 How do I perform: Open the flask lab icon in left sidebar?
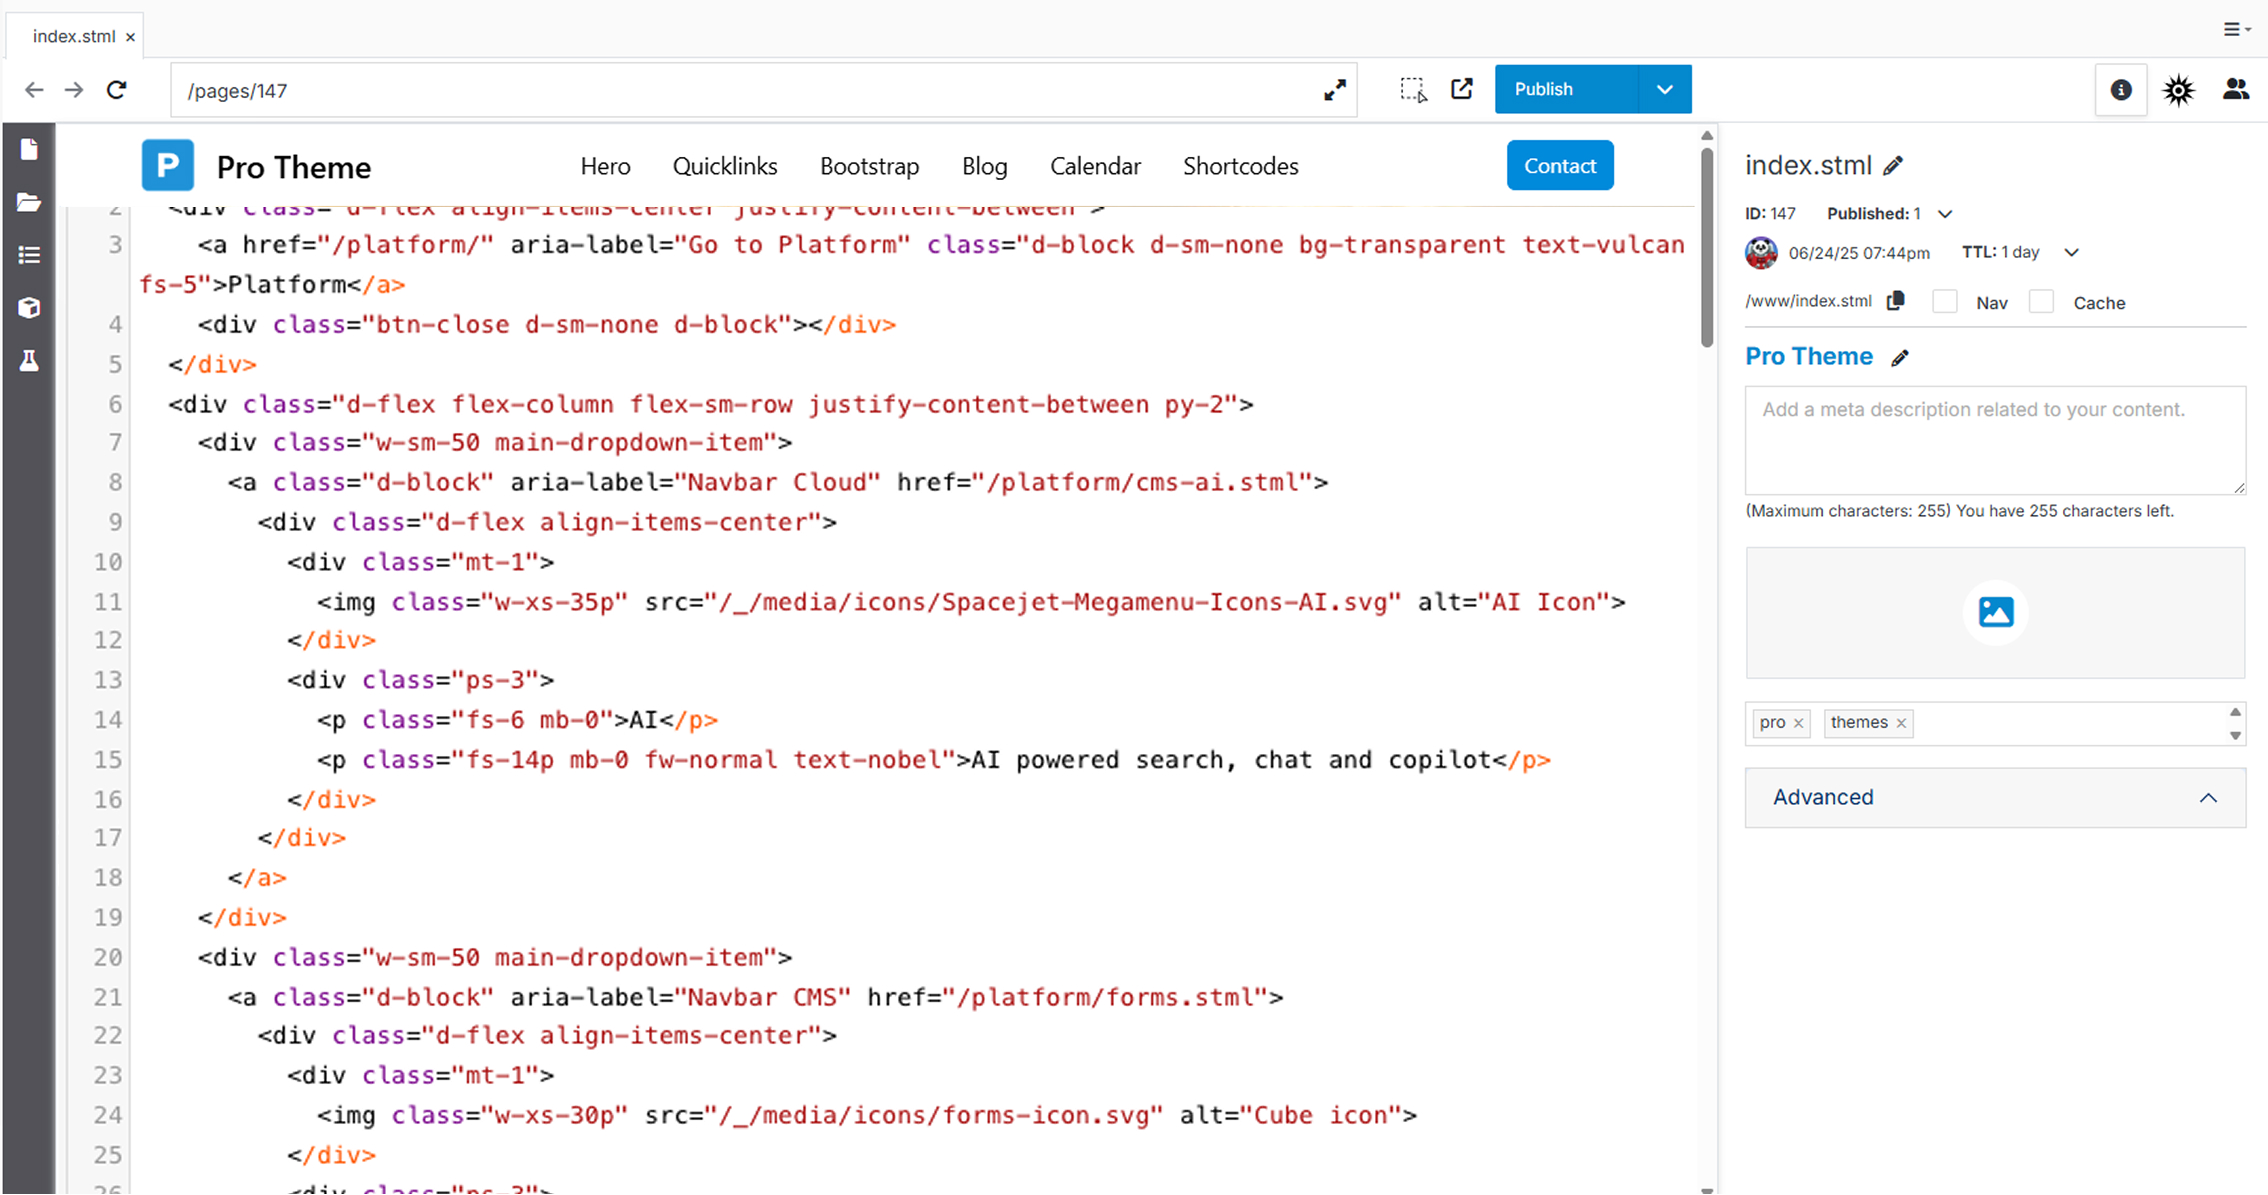(29, 360)
